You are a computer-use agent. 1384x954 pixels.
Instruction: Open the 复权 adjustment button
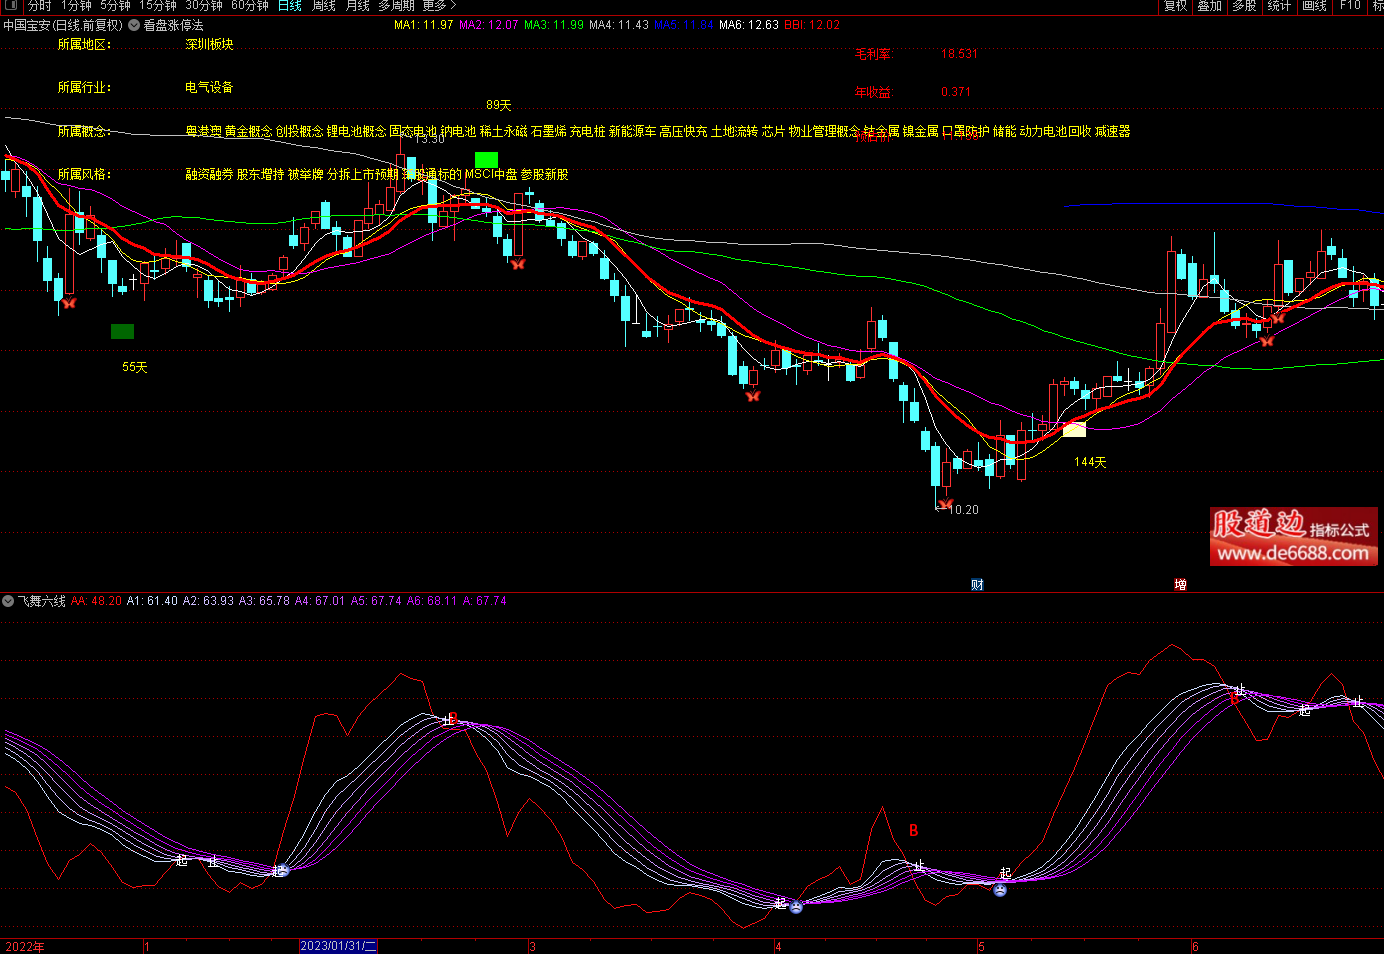point(1175,5)
